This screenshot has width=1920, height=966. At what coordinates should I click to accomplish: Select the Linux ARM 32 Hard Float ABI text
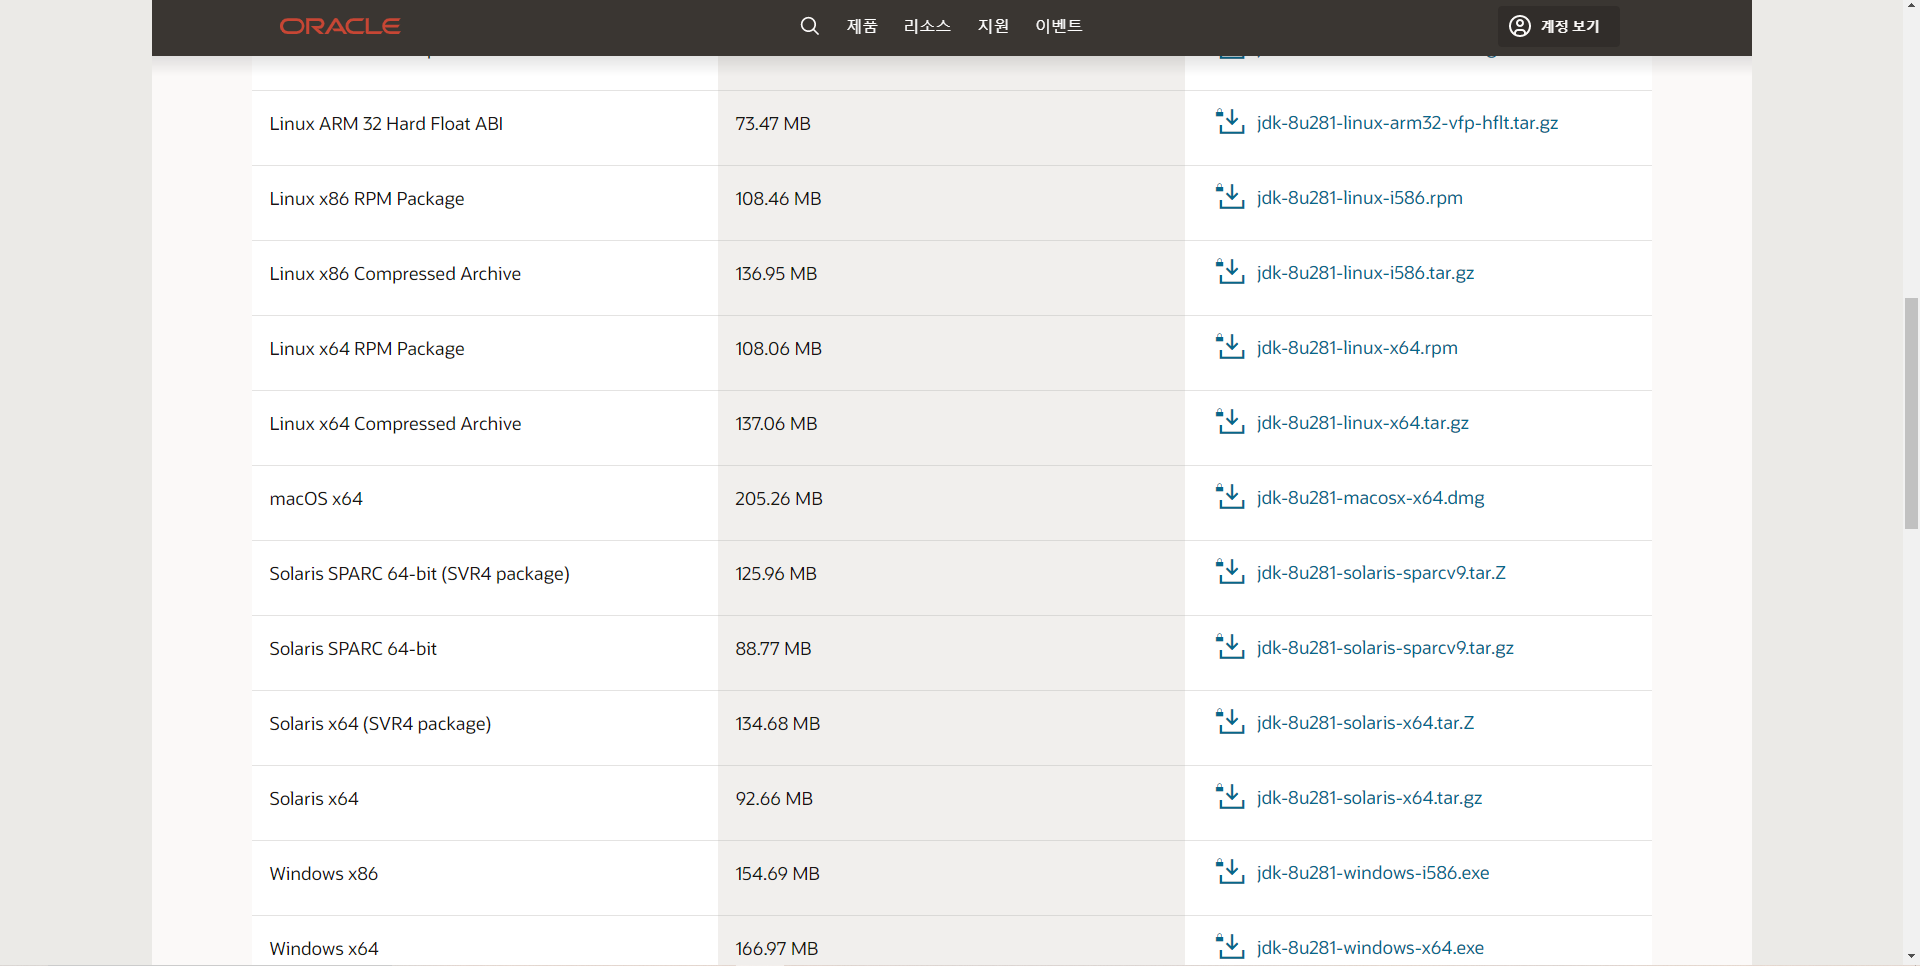coord(386,124)
